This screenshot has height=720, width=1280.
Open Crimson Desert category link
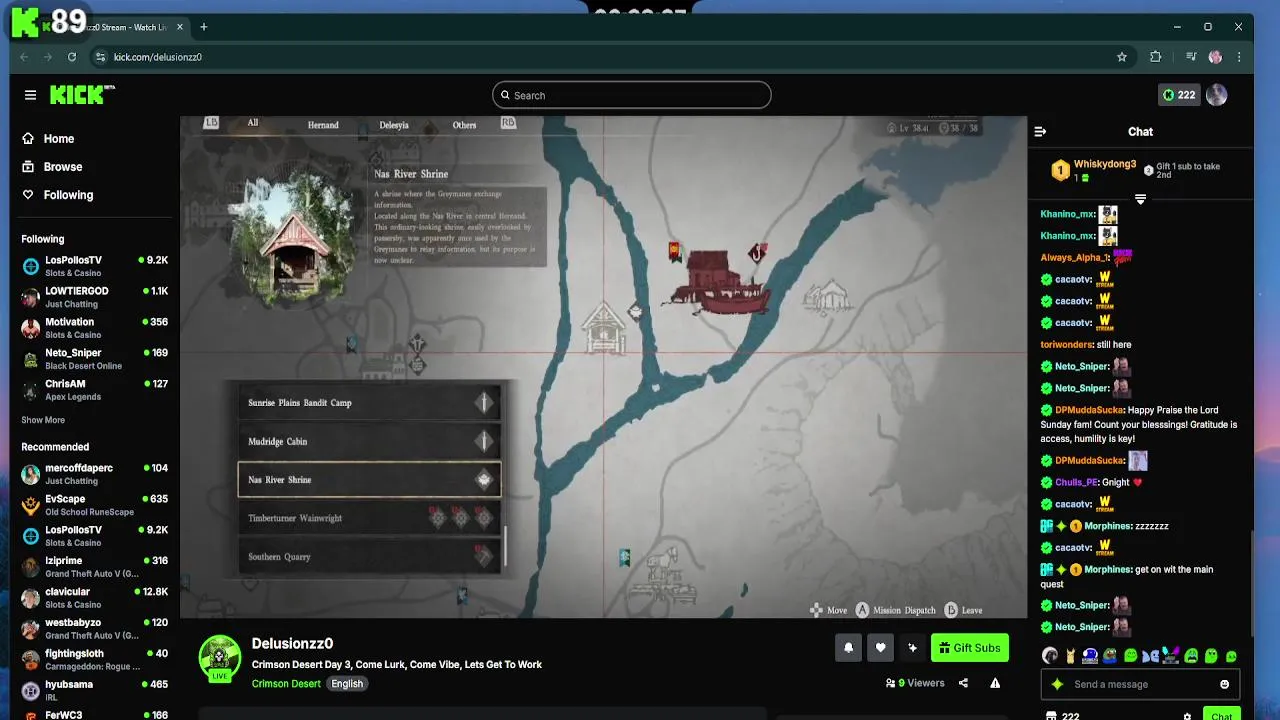pyautogui.click(x=286, y=684)
